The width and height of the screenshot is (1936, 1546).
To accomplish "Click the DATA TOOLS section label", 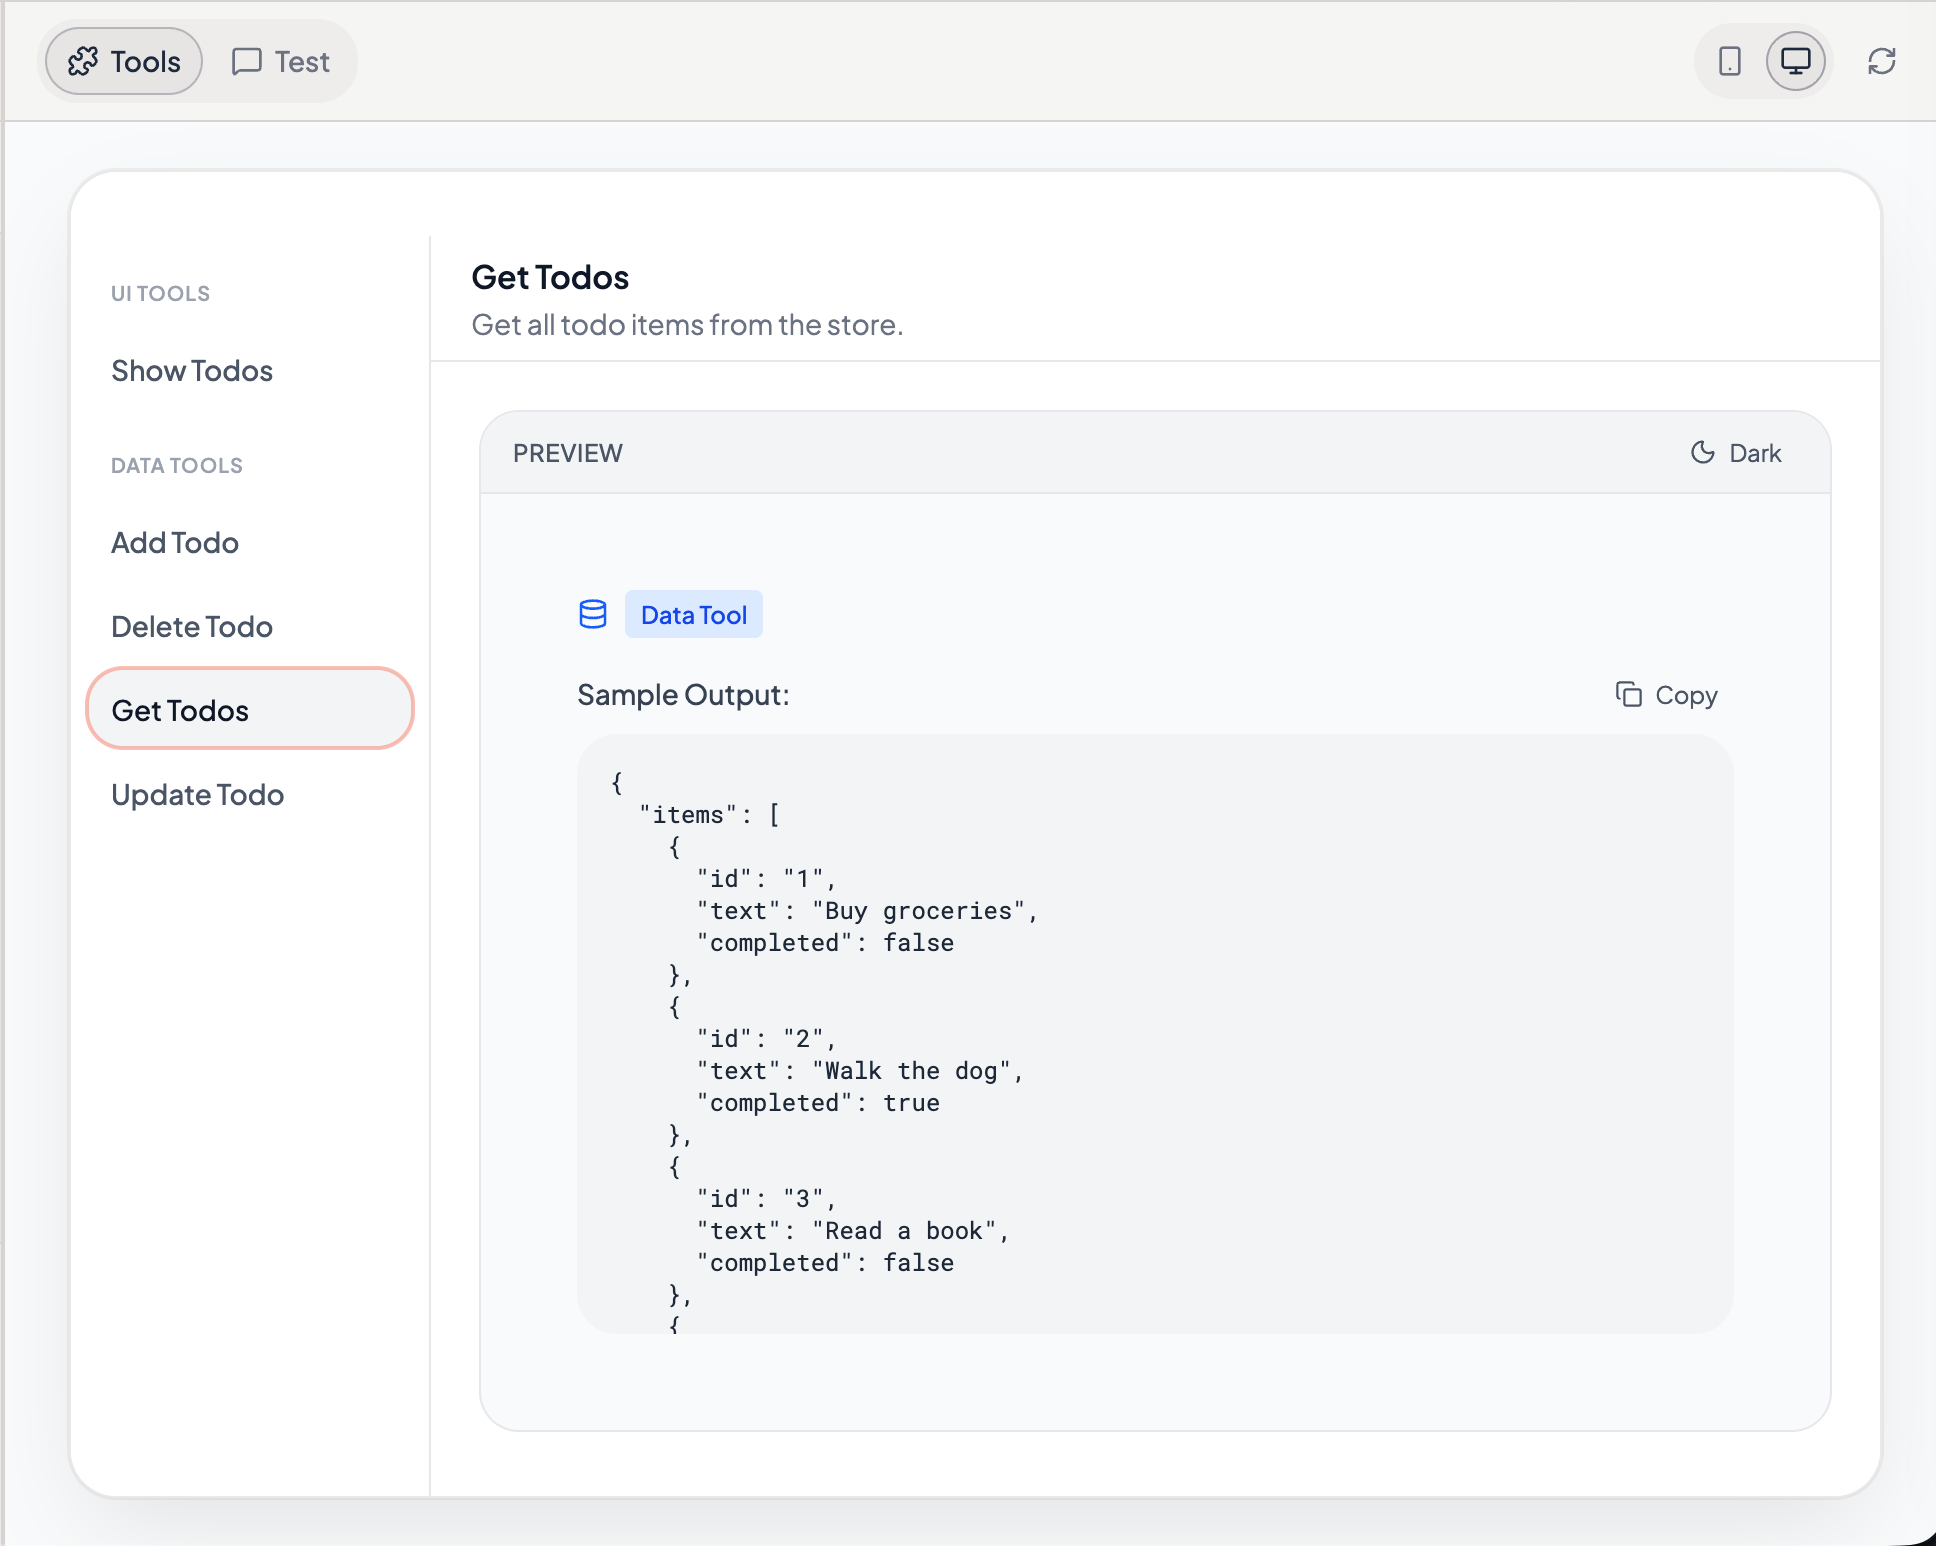I will coord(177,465).
